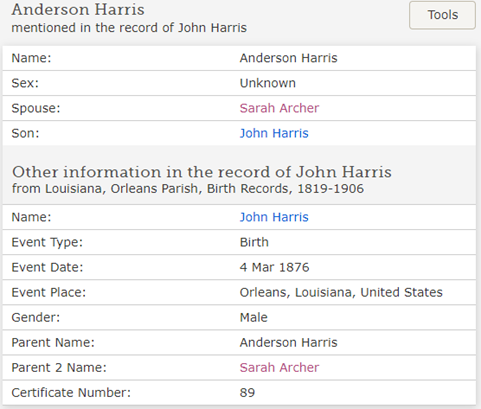Image resolution: width=481 pixels, height=409 pixels.
Task: Click the 'mentioned in the record' subtitle
Action: [129, 28]
